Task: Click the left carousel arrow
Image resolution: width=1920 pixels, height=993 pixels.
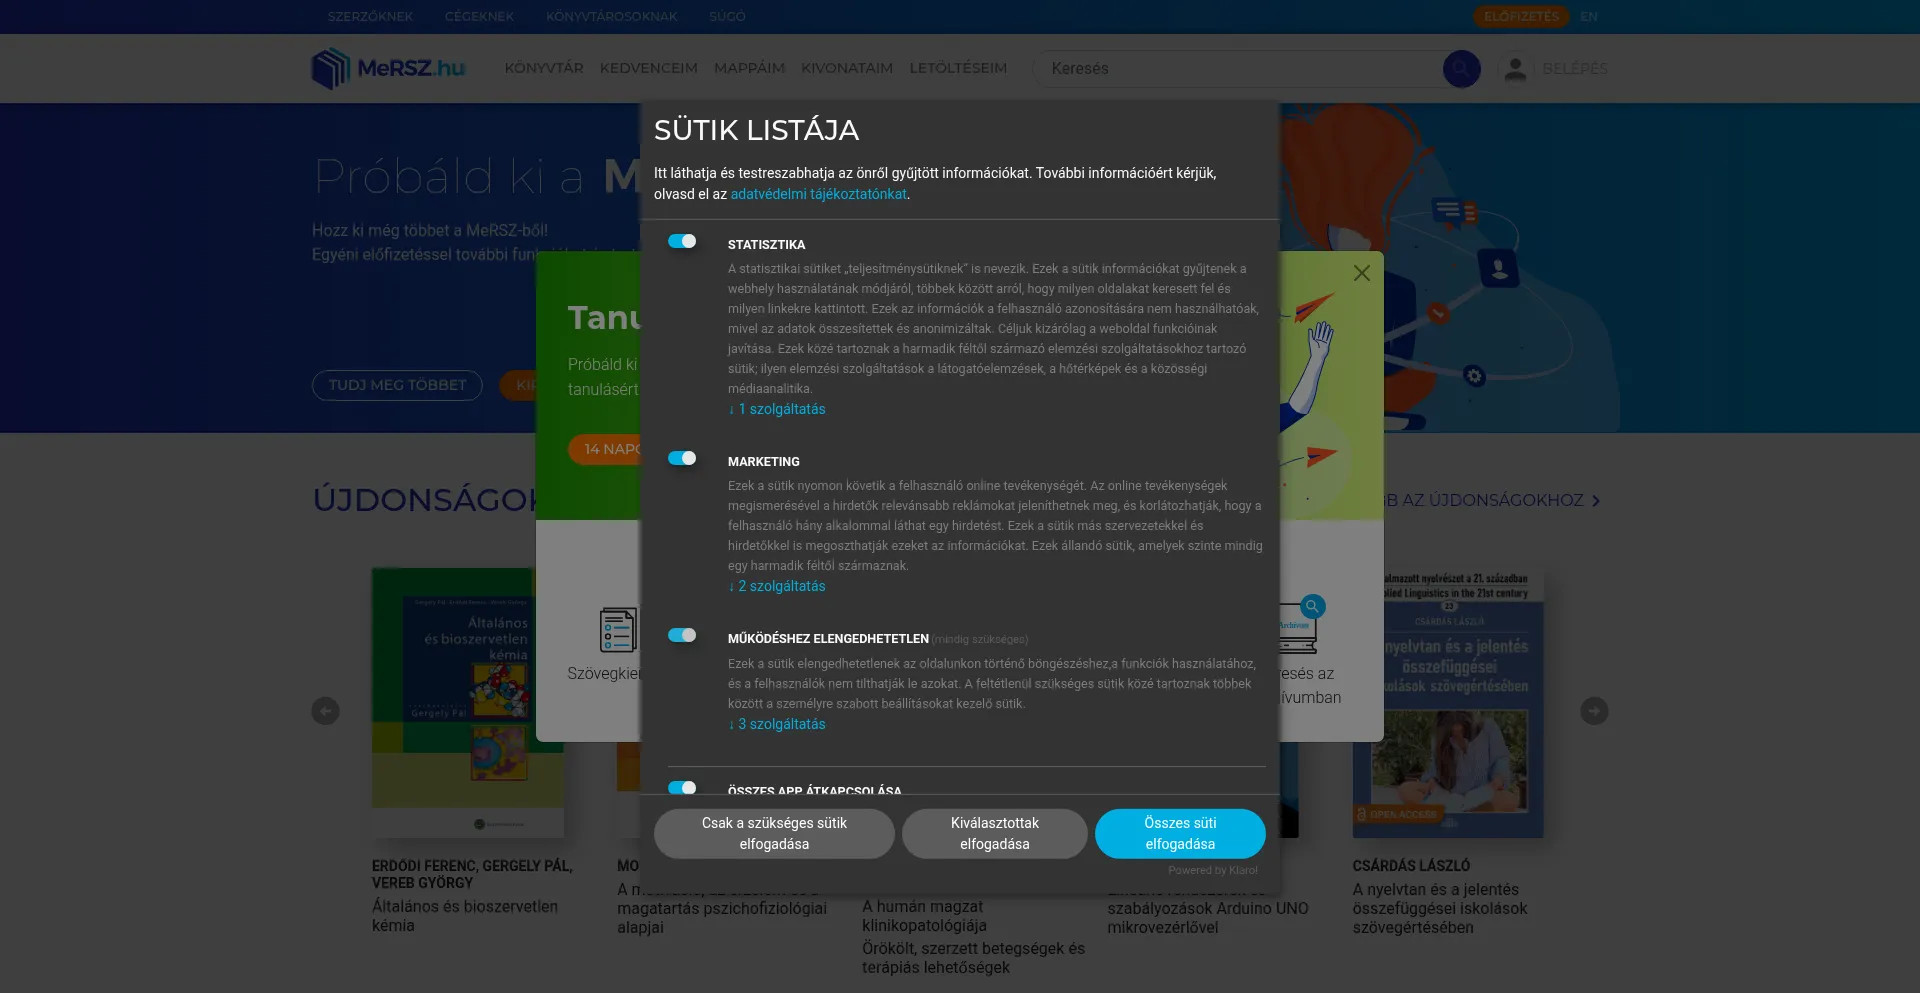Action: [325, 710]
